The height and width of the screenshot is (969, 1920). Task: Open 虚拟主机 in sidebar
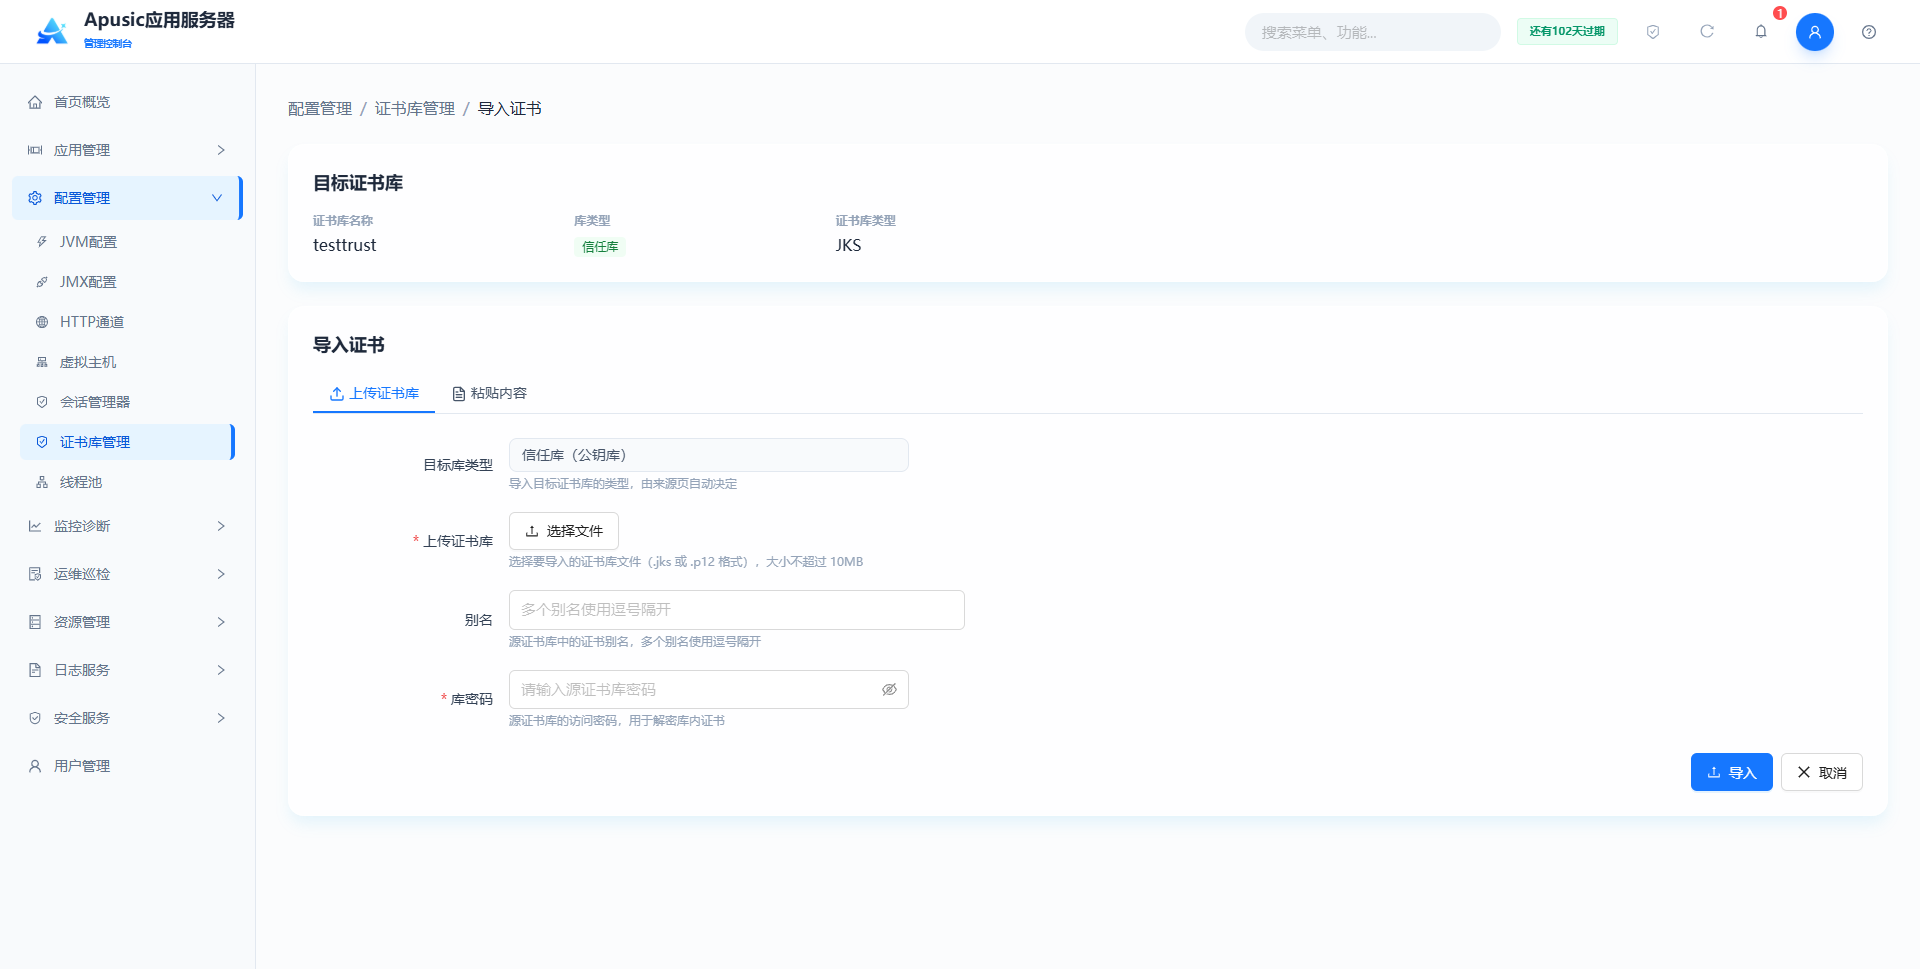128,362
